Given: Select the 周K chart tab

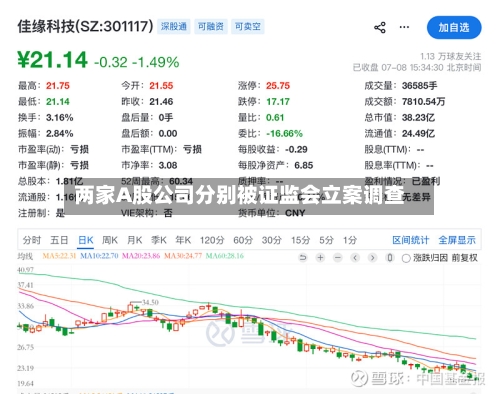Looking at the screenshot, I should pos(110,240).
